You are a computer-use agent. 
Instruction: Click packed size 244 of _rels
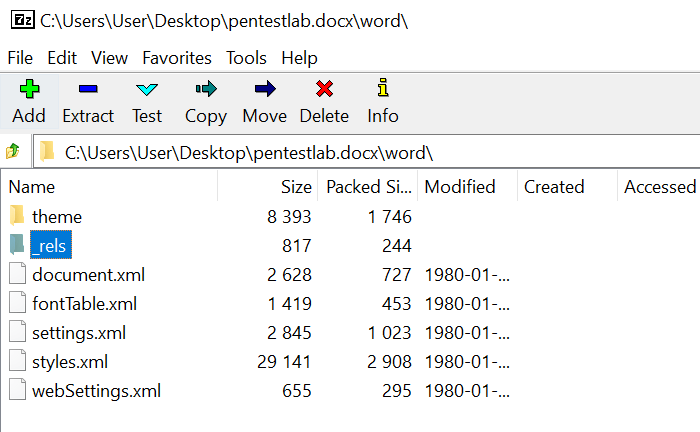click(x=396, y=246)
